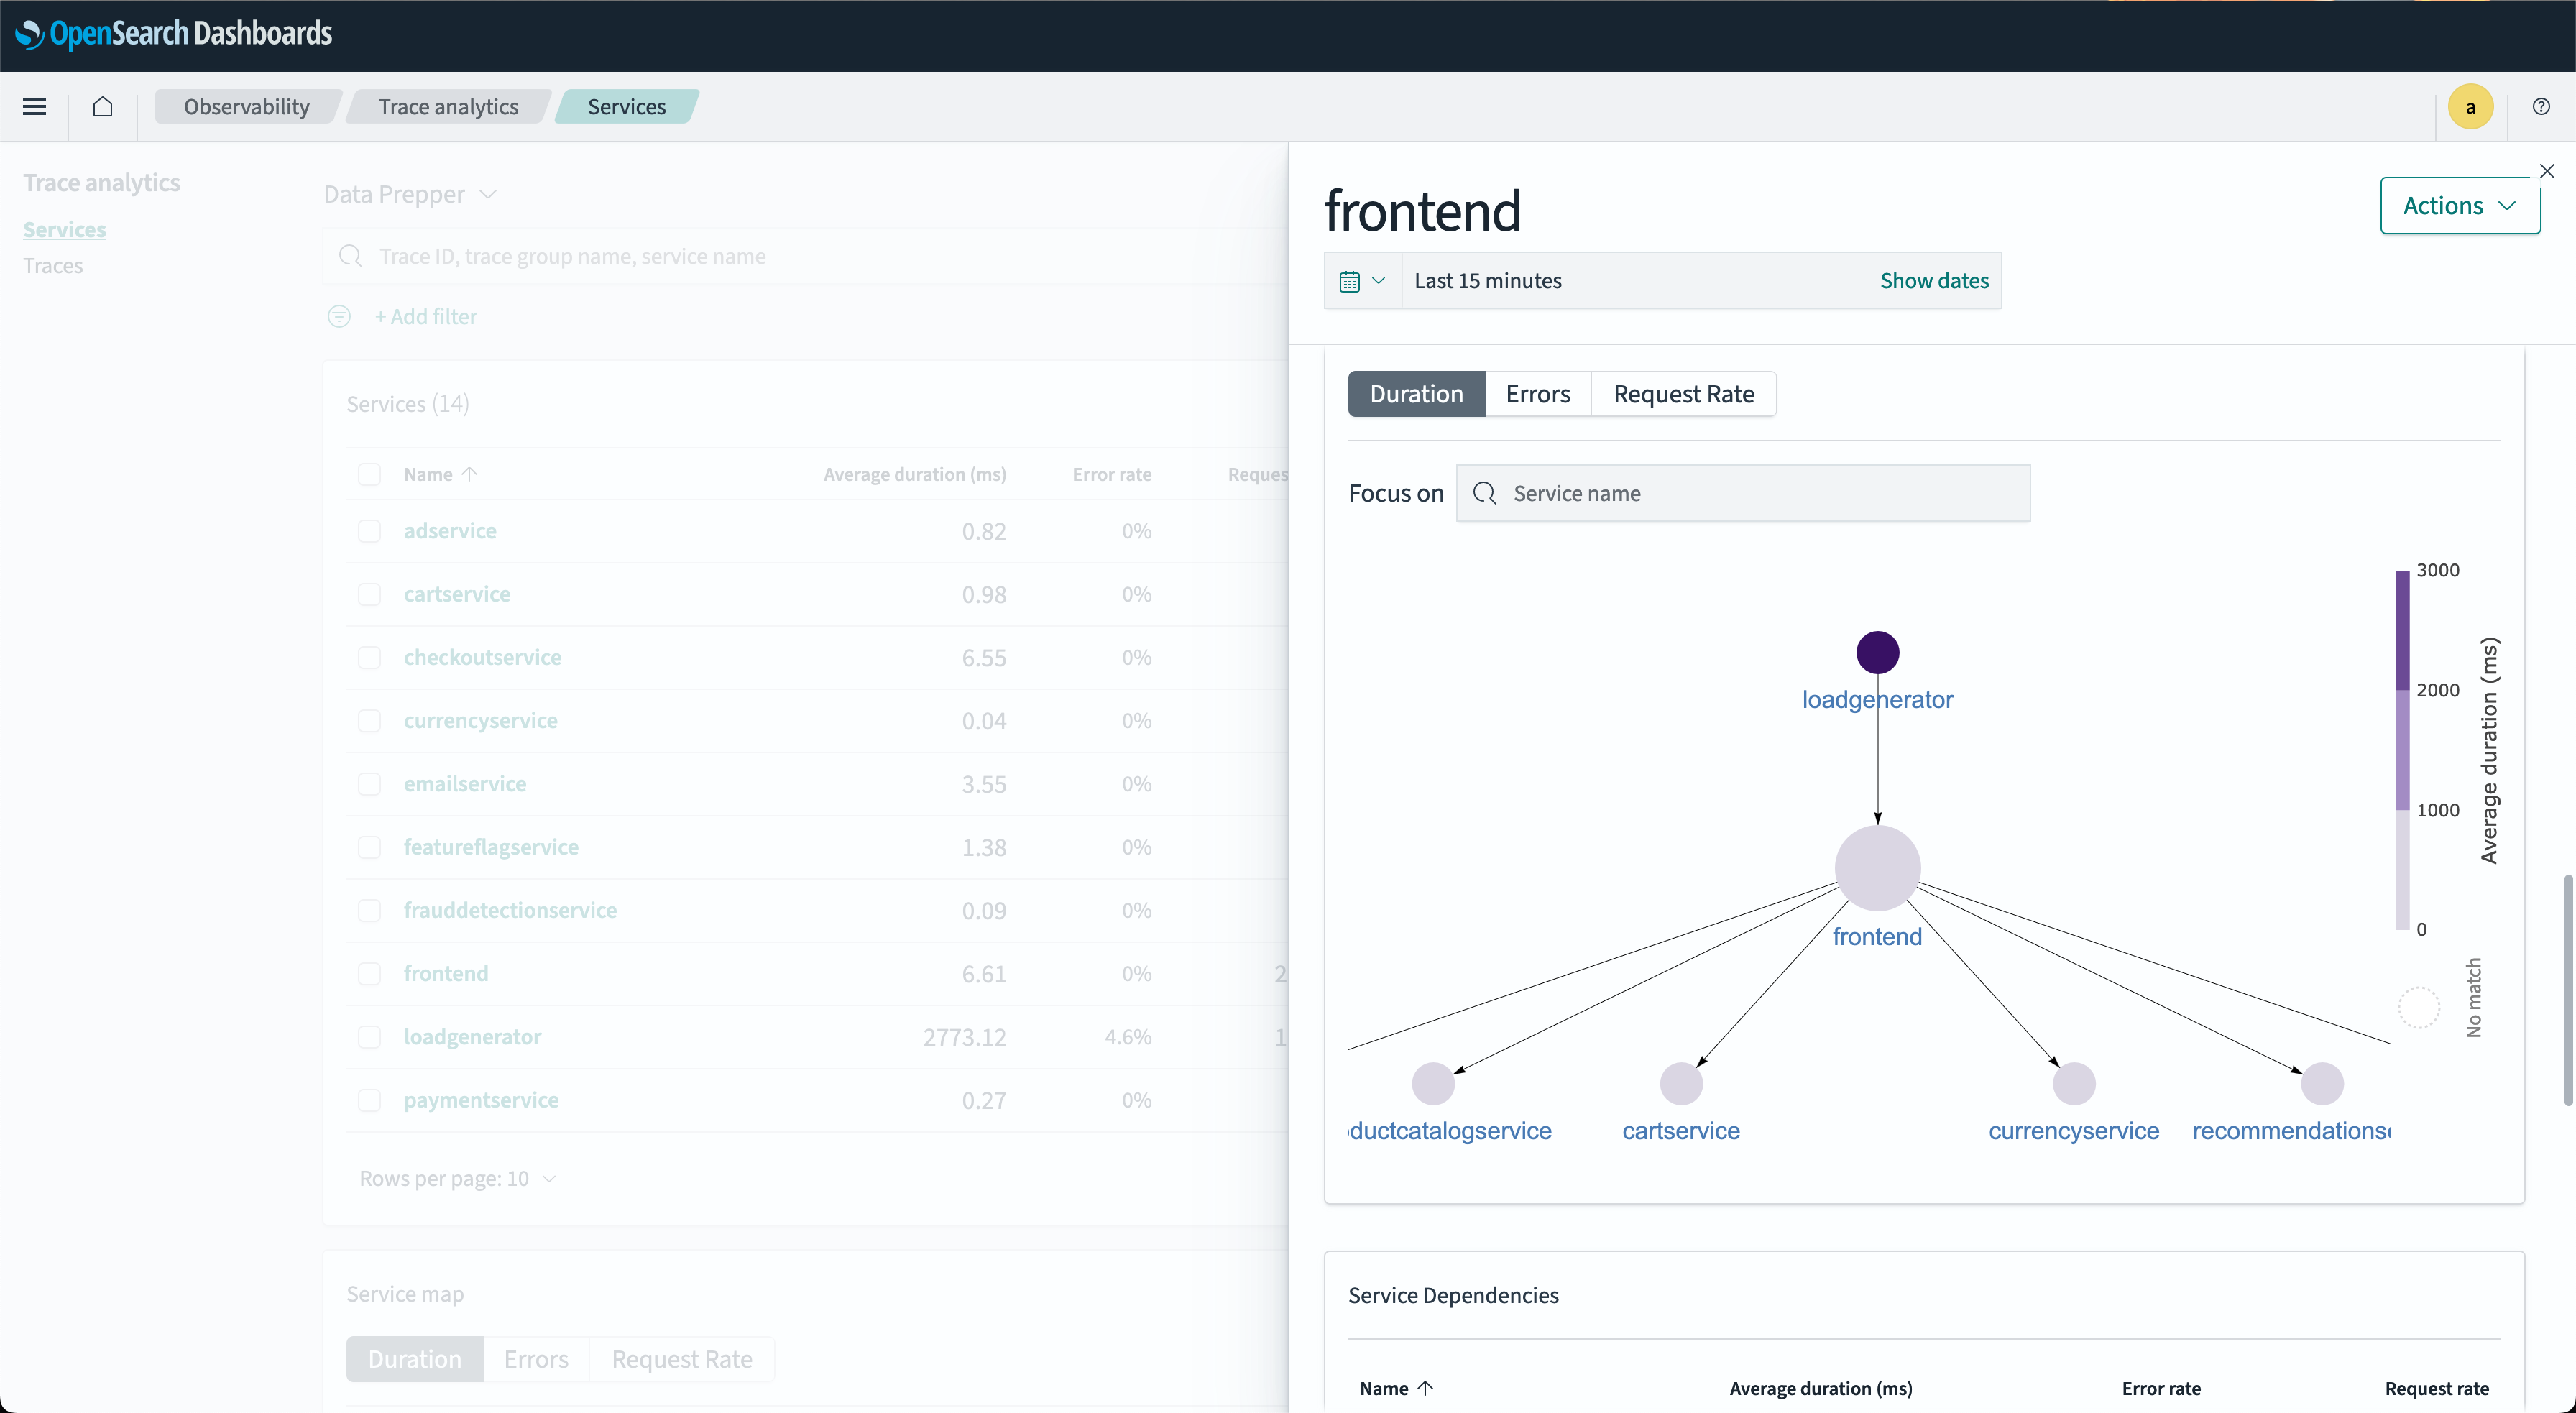Click the hamburger menu icon
The width and height of the screenshot is (2576, 1413).
34,106
